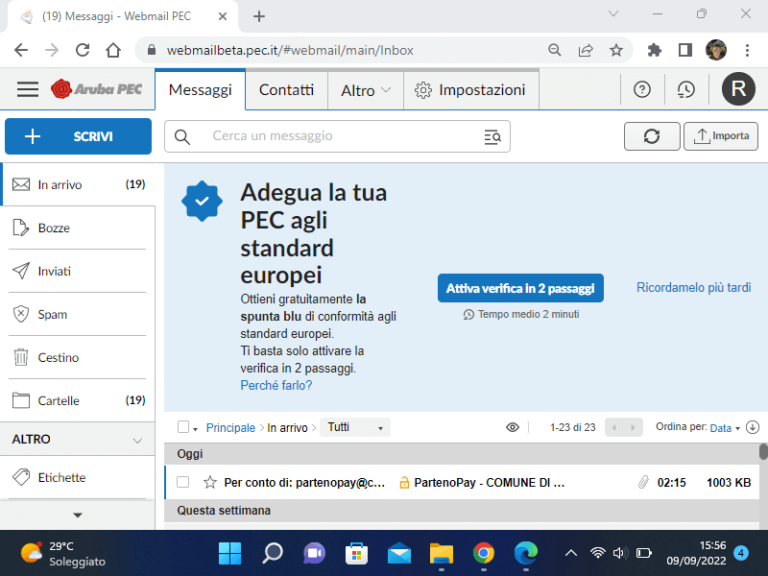Open the Cartelle item
Viewport: 768px width, 576px height.
pyautogui.click(x=77, y=400)
